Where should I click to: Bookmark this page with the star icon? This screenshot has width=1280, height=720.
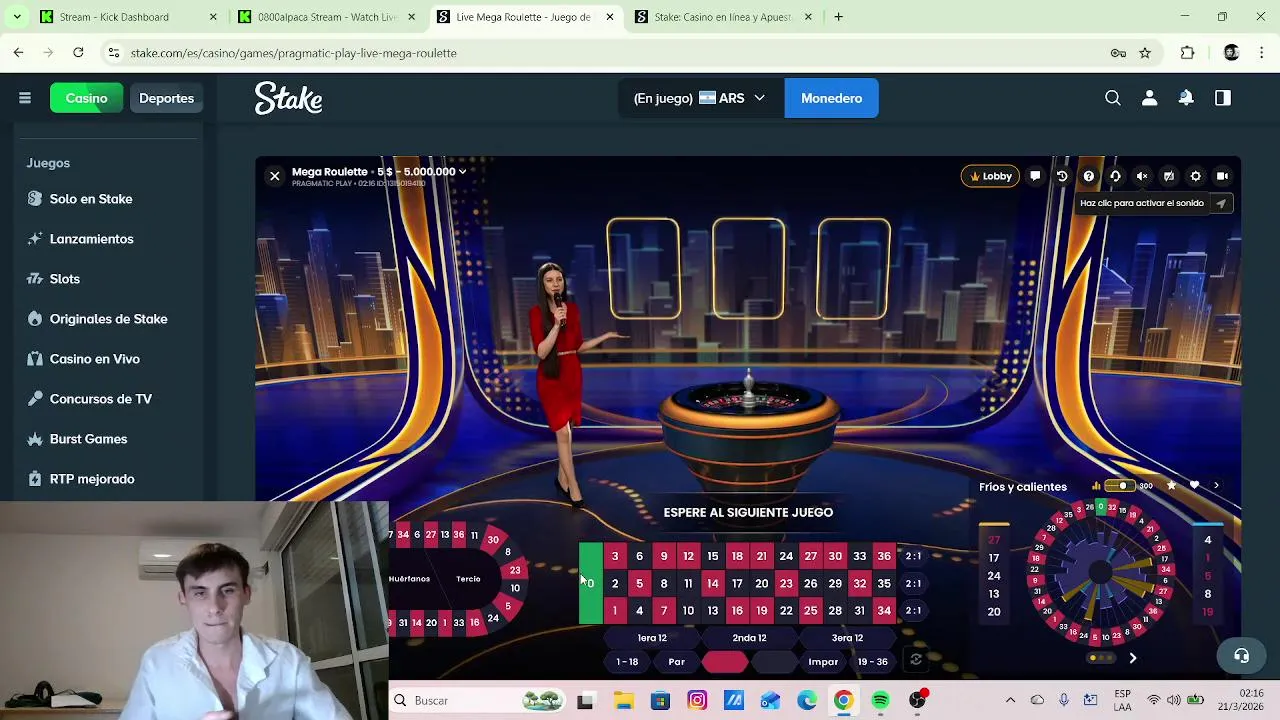(1145, 53)
